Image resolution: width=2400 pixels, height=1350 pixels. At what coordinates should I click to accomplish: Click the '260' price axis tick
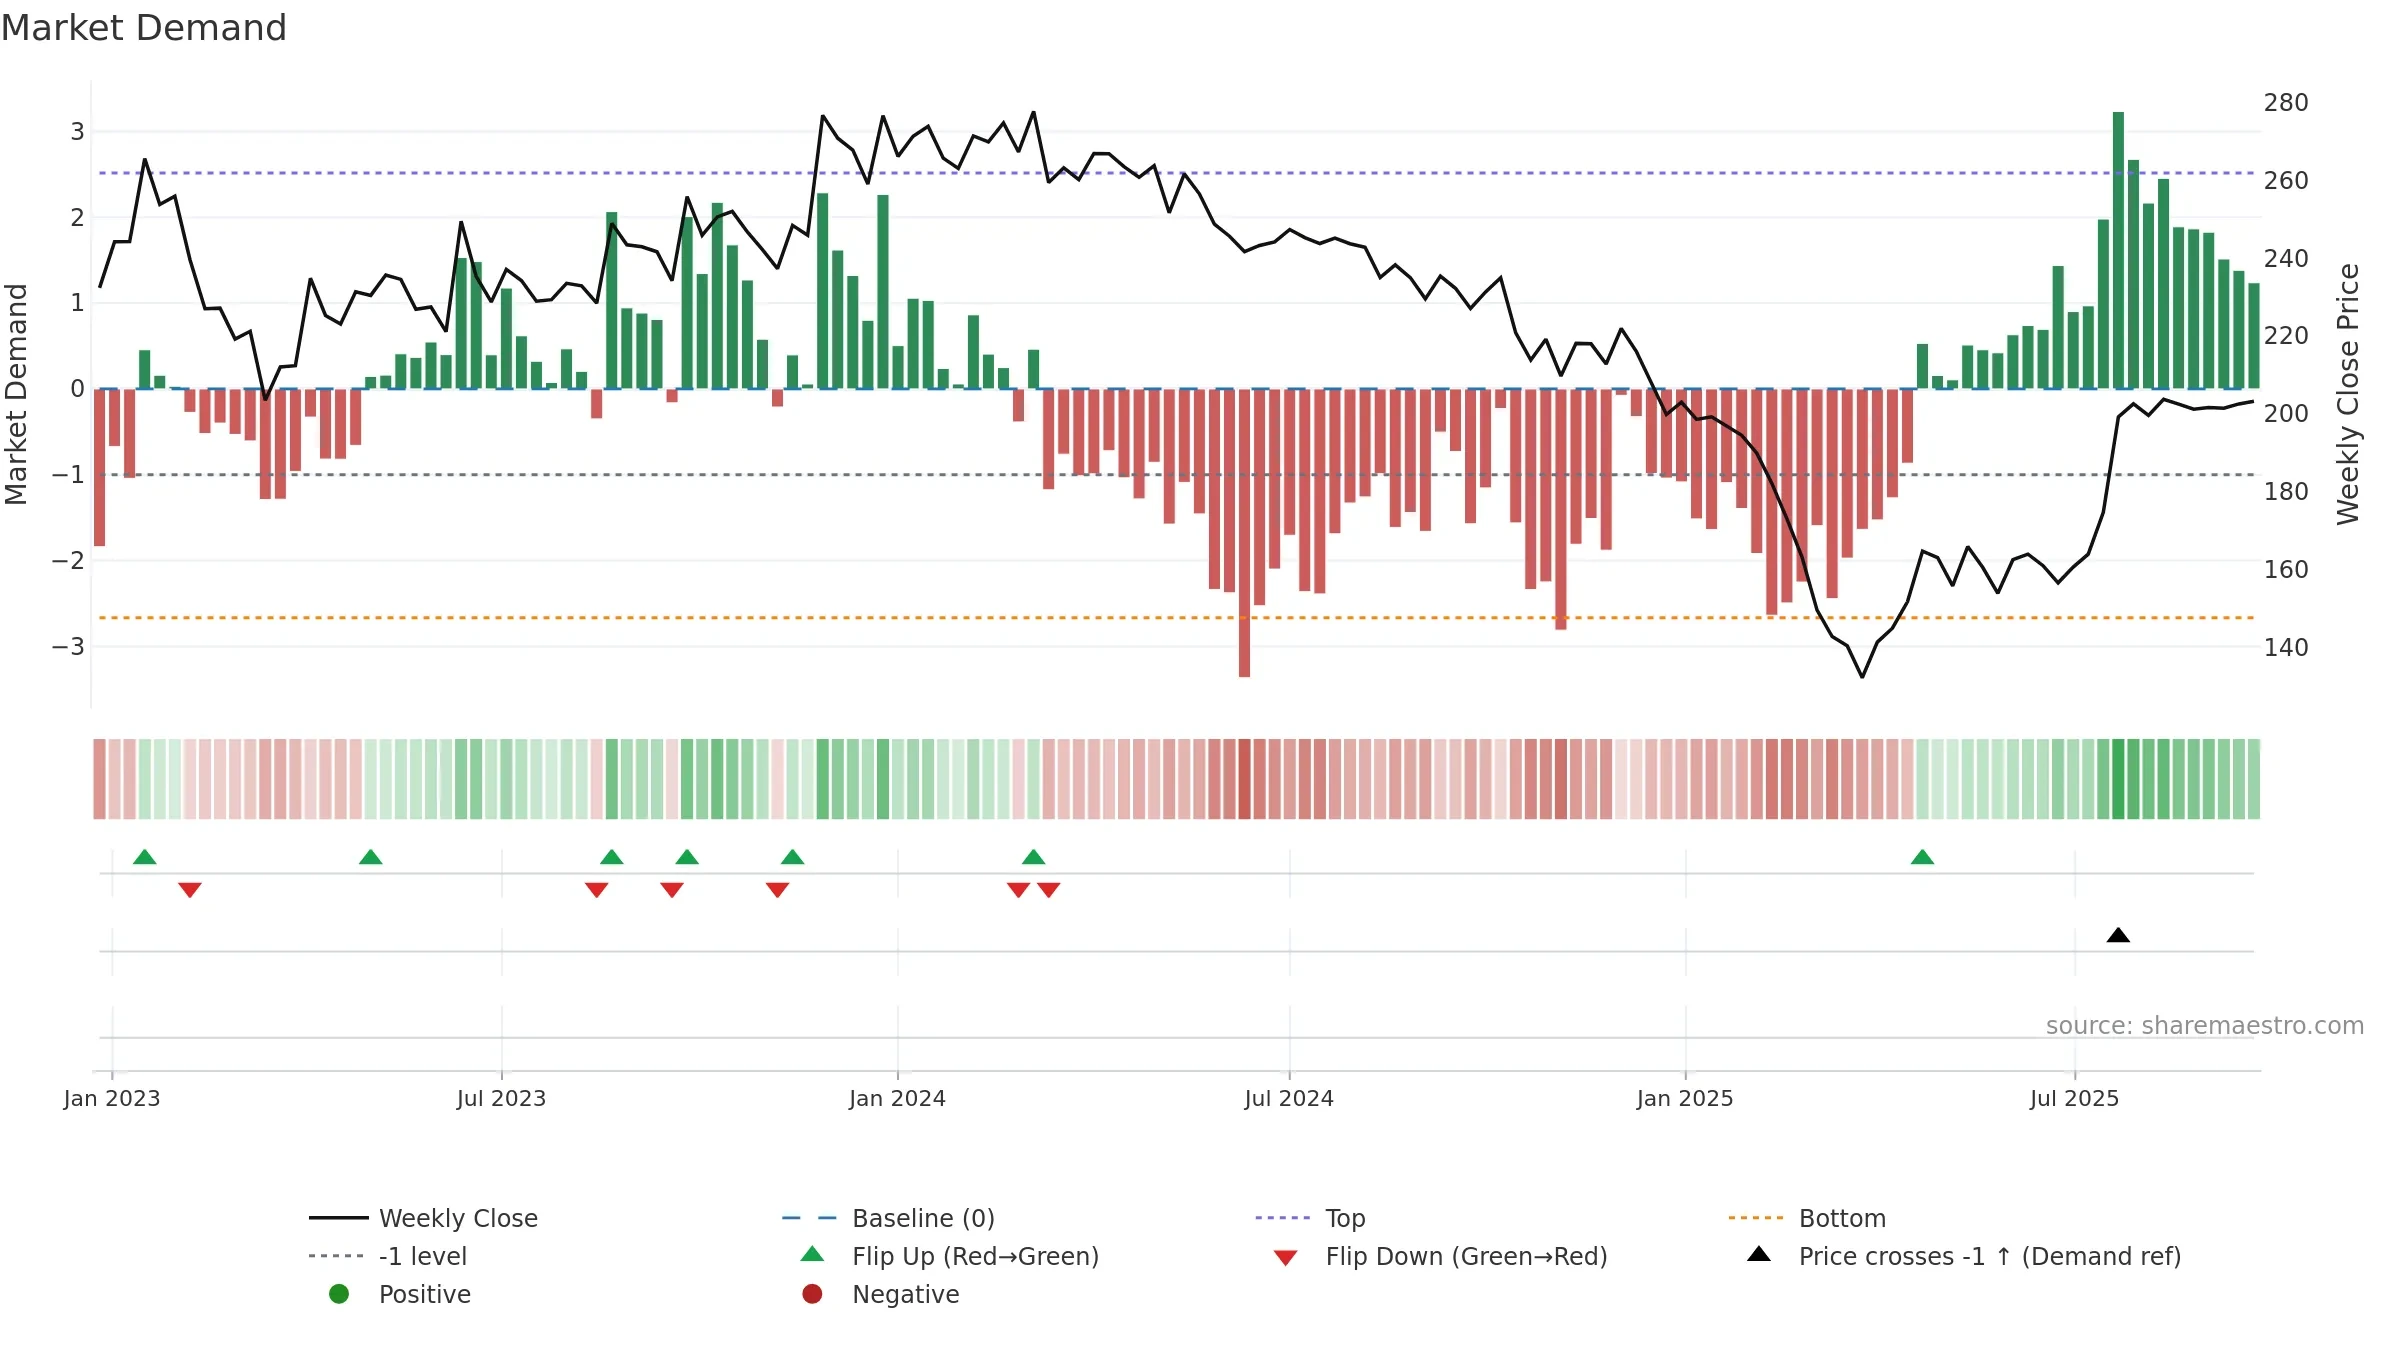[2286, 181]
